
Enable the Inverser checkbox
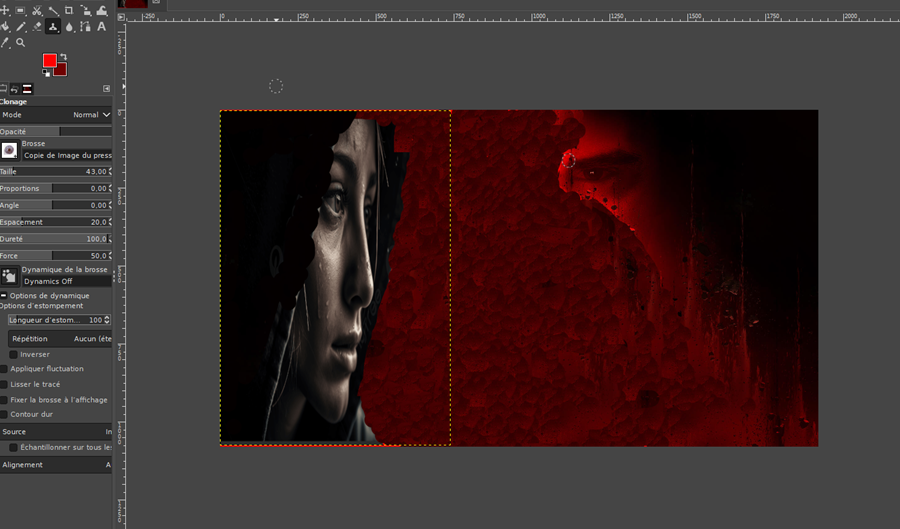pyautogui.click(x=13, y=354)
